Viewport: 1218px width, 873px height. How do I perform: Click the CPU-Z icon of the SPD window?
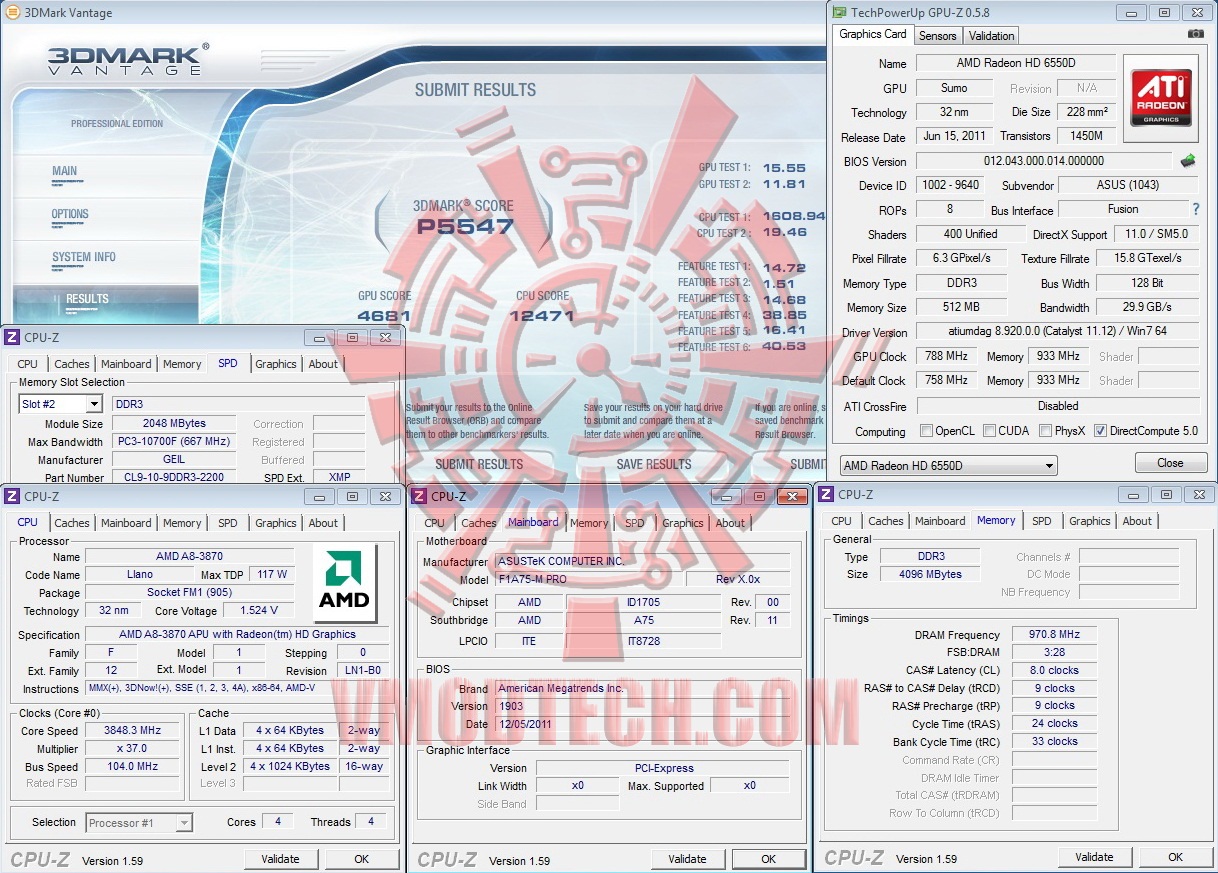[11, 338]
